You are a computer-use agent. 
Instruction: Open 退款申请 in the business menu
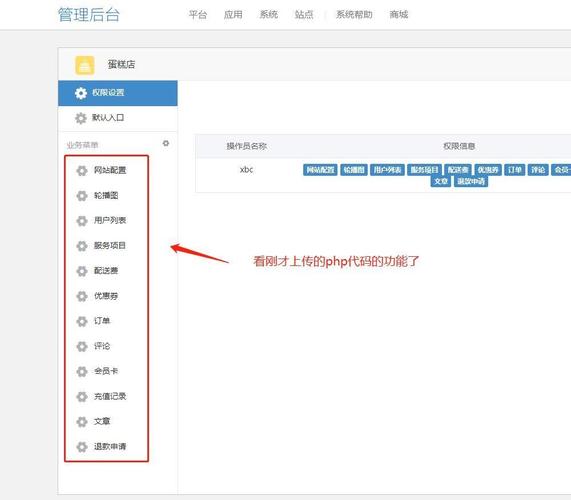(x=110, y=446)
